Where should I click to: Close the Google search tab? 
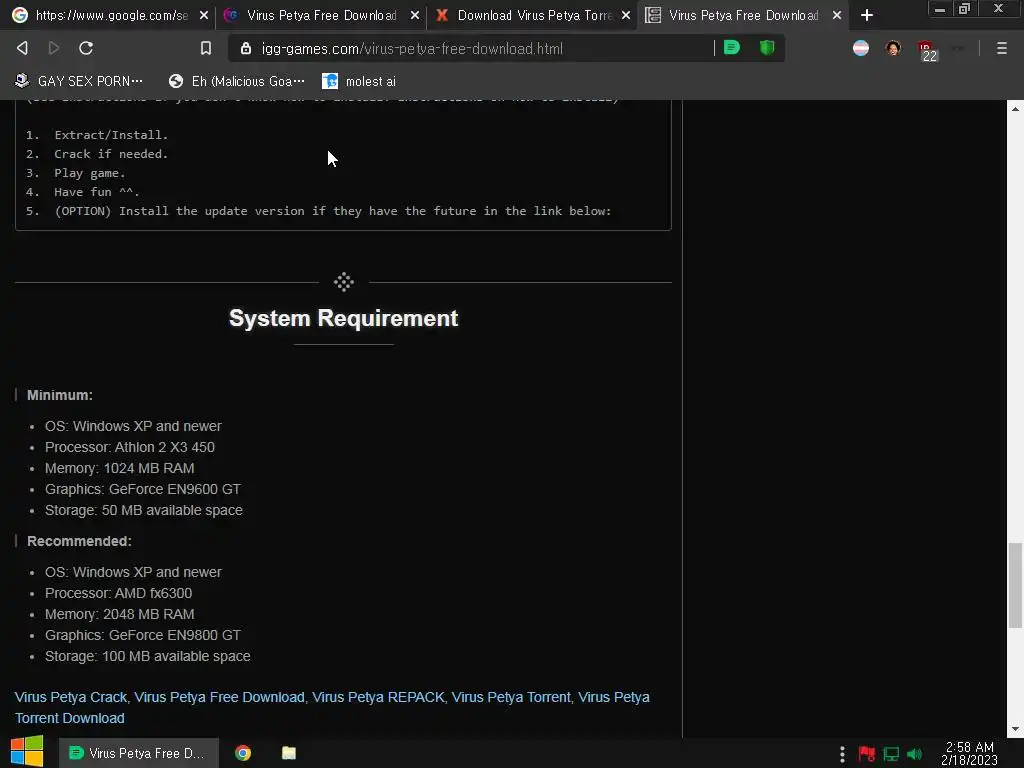(204, 15)
